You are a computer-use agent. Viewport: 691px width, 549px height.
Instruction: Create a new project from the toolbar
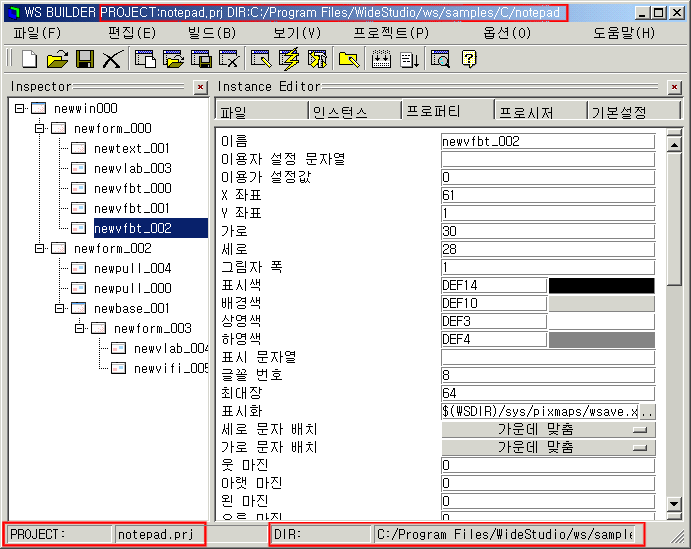point(29,59)
